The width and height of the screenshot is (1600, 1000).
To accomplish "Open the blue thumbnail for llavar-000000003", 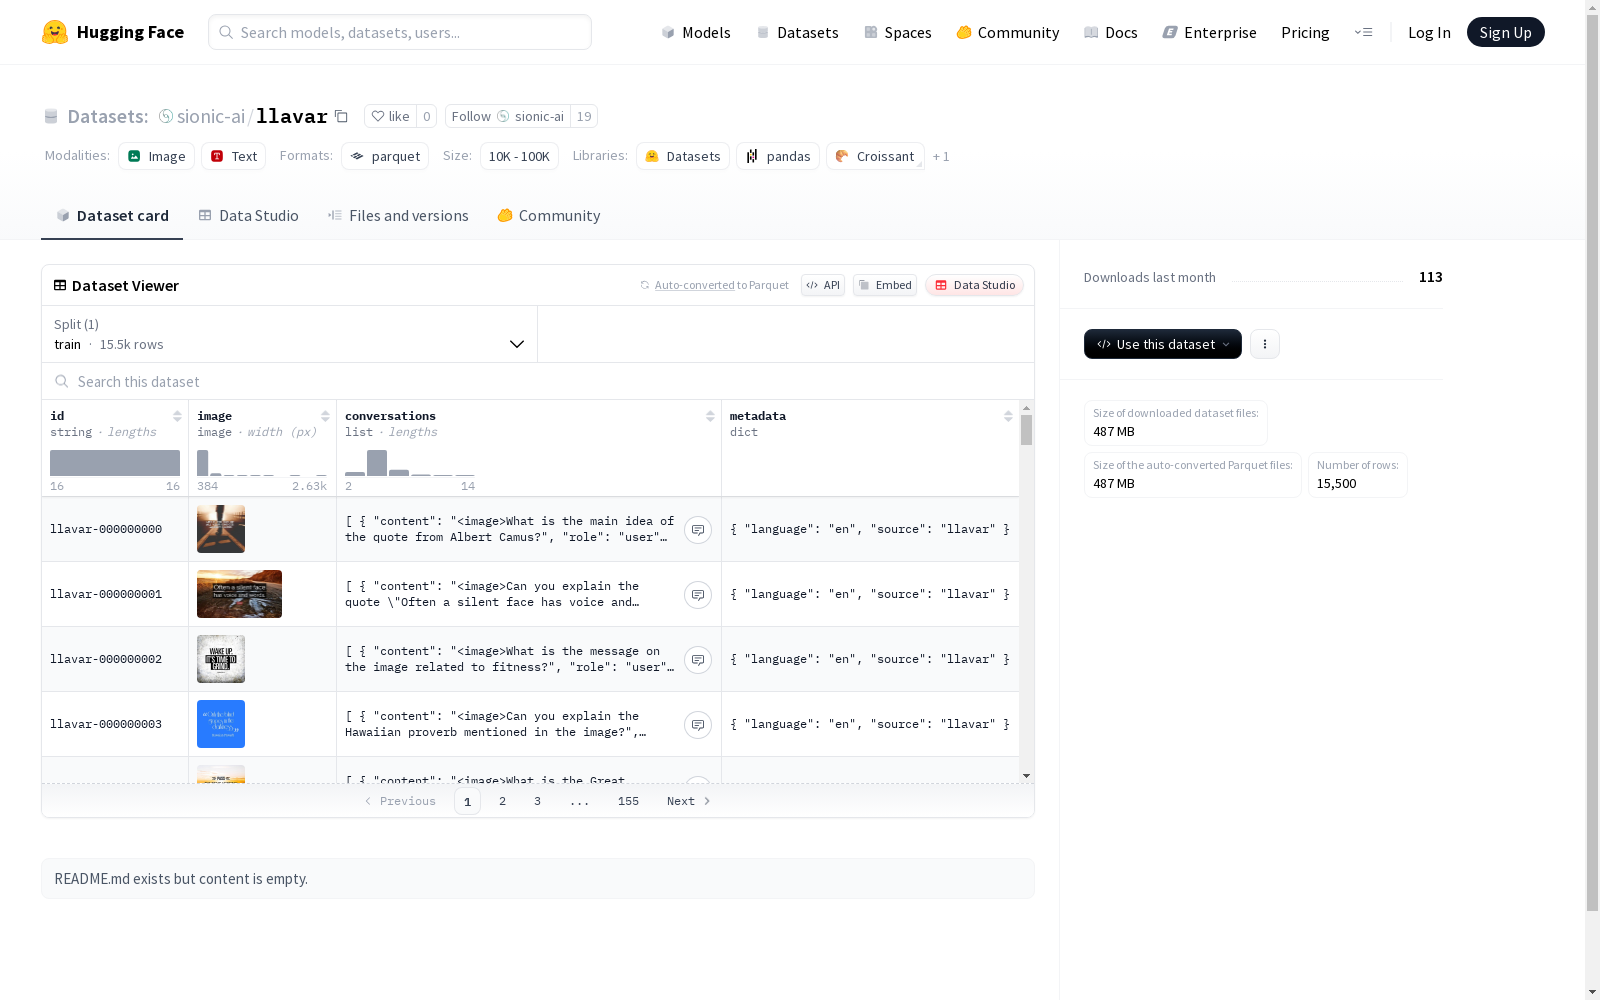I will click(221, 724).
